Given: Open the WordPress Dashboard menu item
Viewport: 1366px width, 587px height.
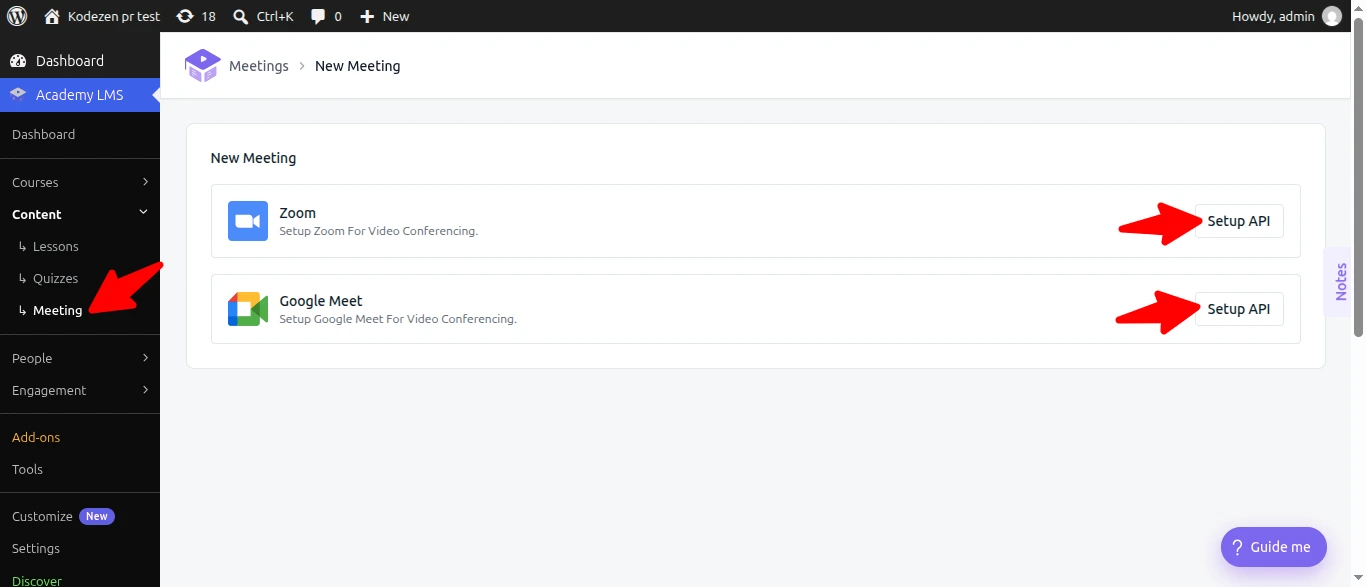Looking at the screenshot, I should 80,61.
